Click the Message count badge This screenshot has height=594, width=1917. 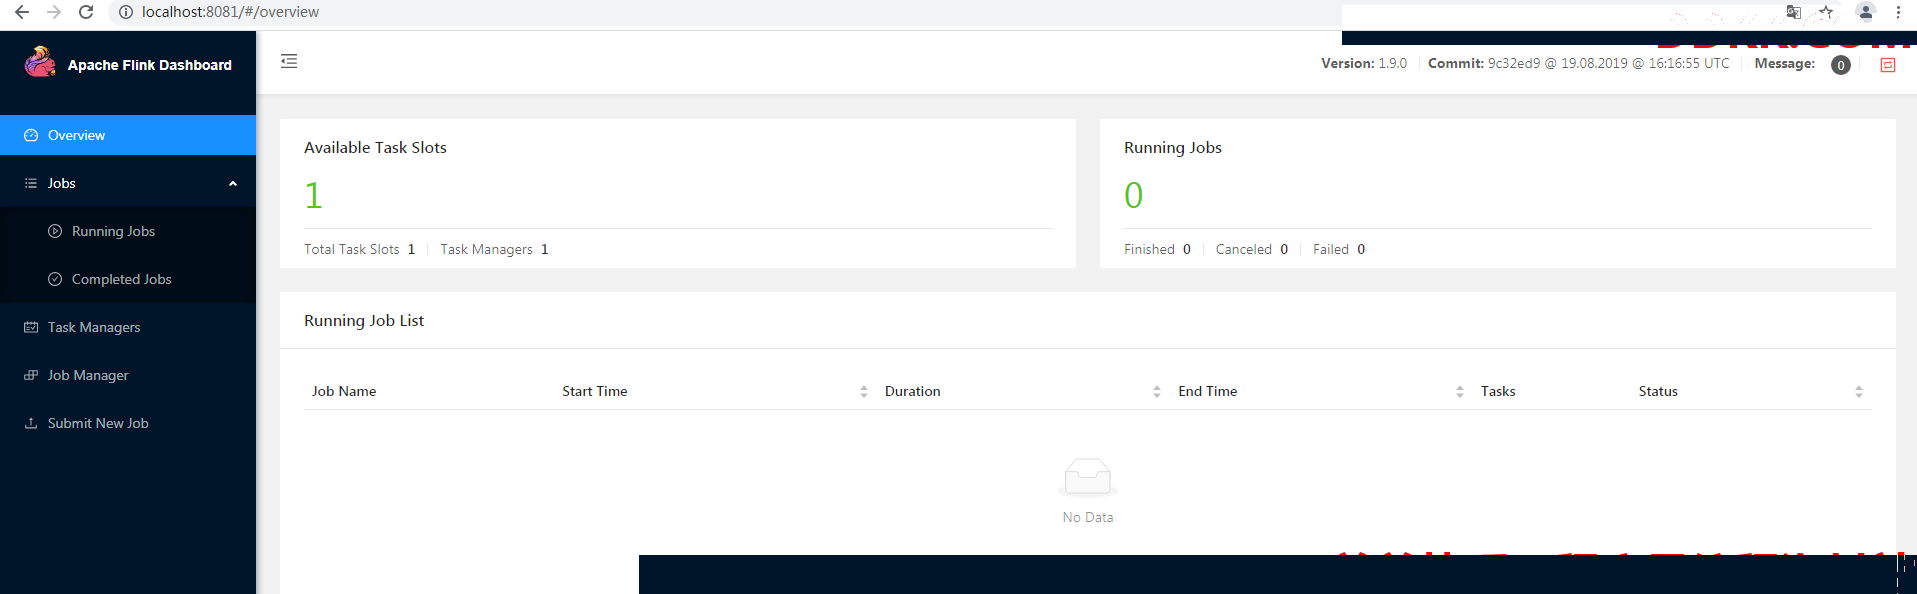pos(1841,65)
